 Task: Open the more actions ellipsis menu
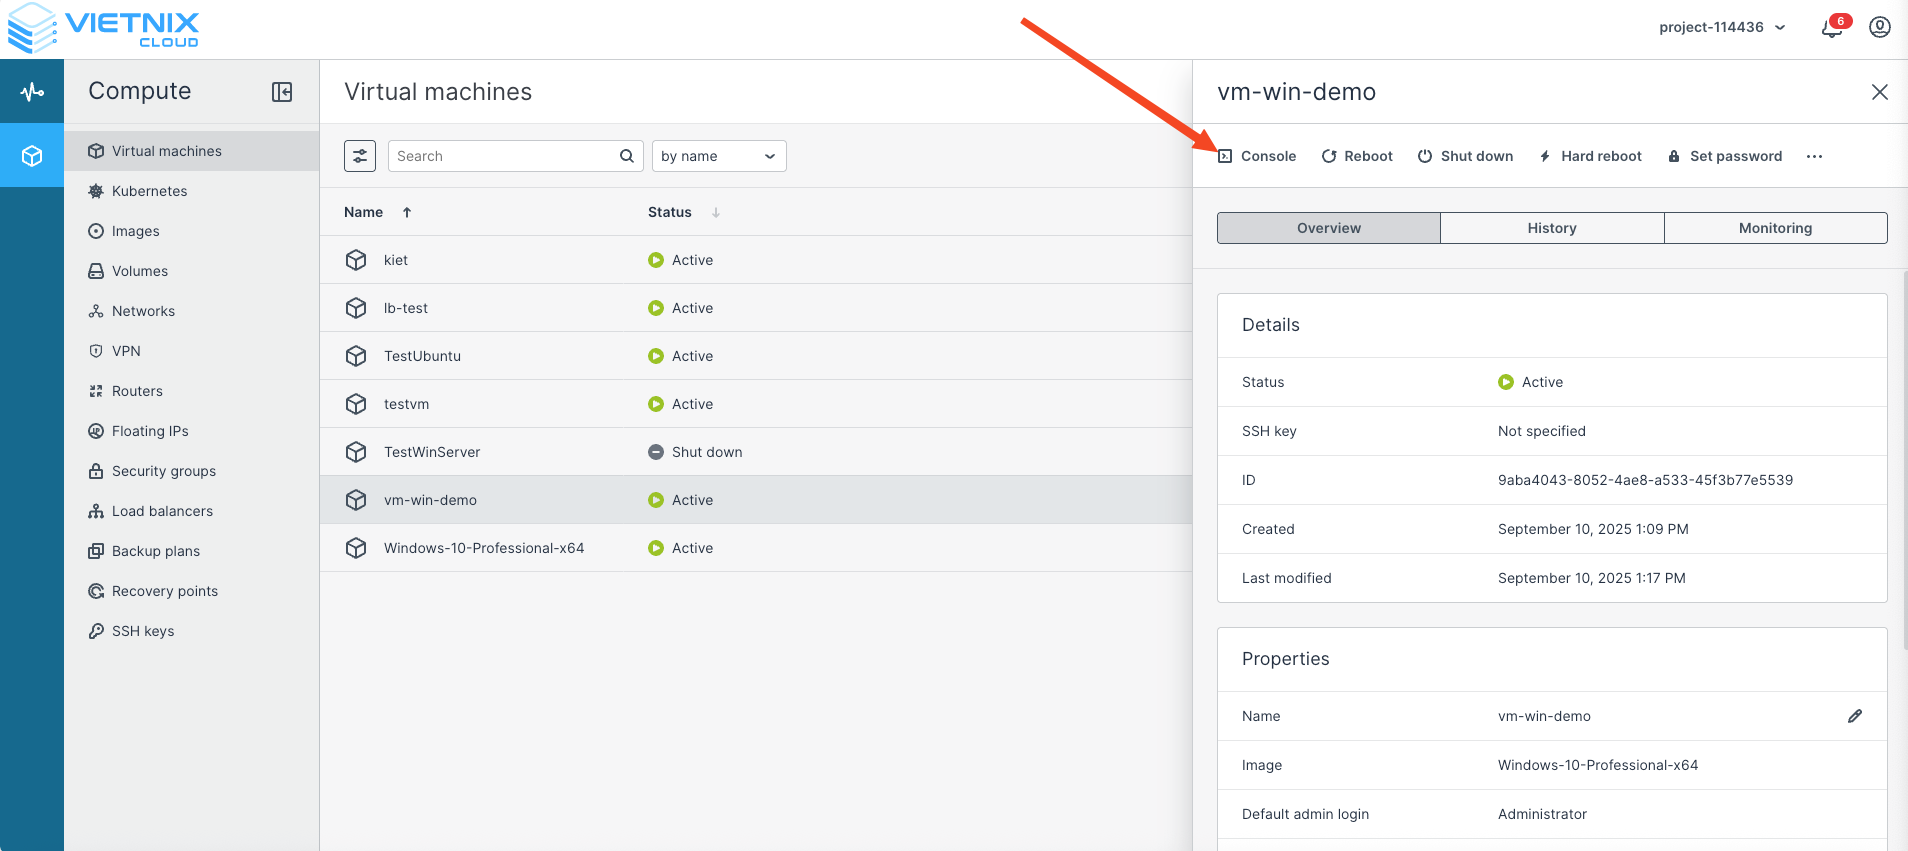click(1814, 156)
